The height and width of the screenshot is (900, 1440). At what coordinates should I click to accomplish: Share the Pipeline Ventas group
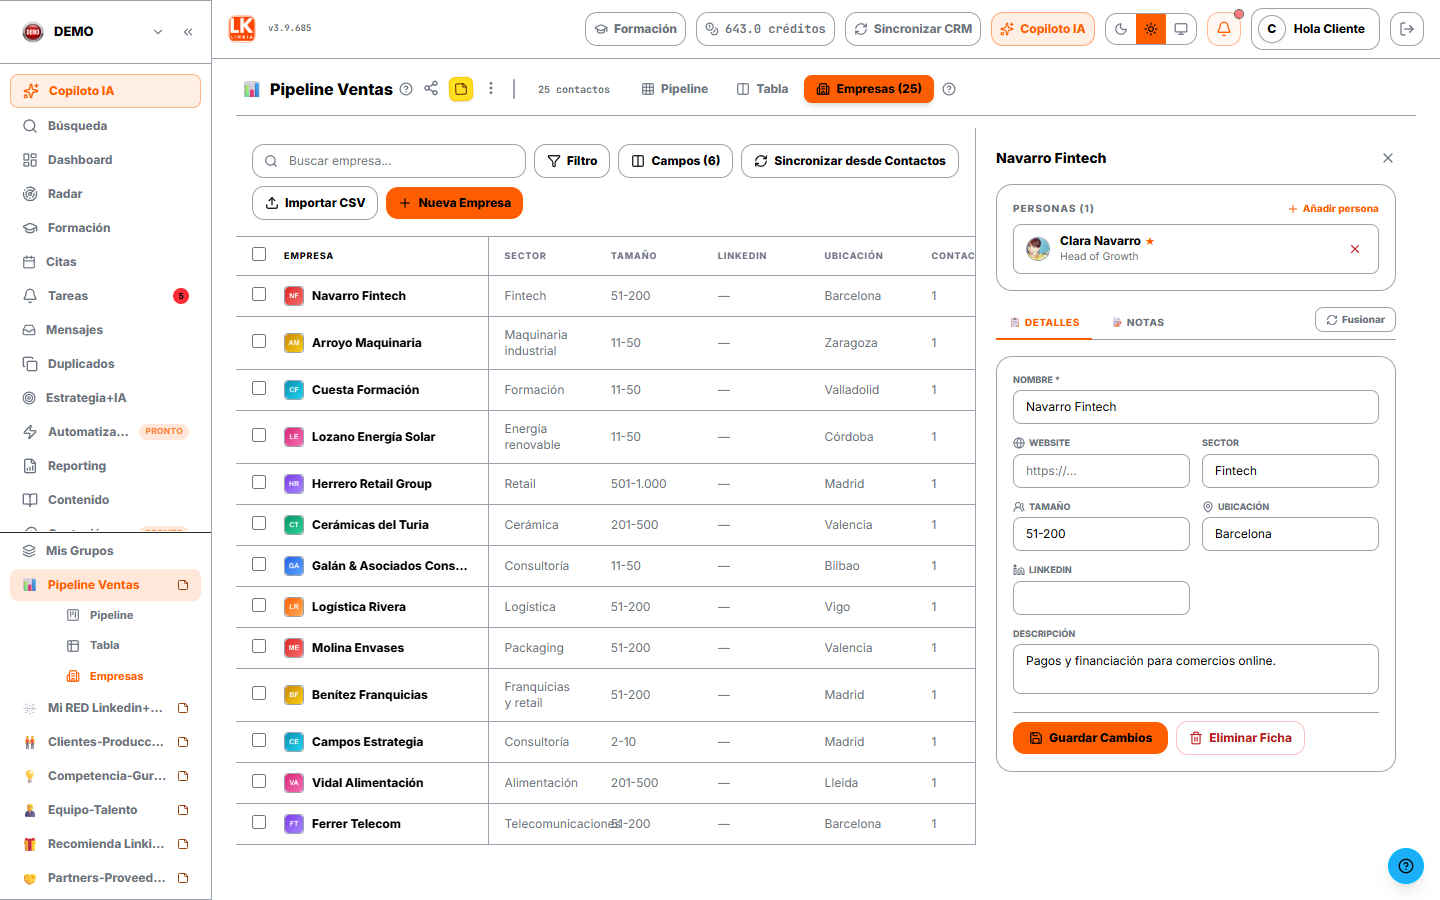[431, 89]
